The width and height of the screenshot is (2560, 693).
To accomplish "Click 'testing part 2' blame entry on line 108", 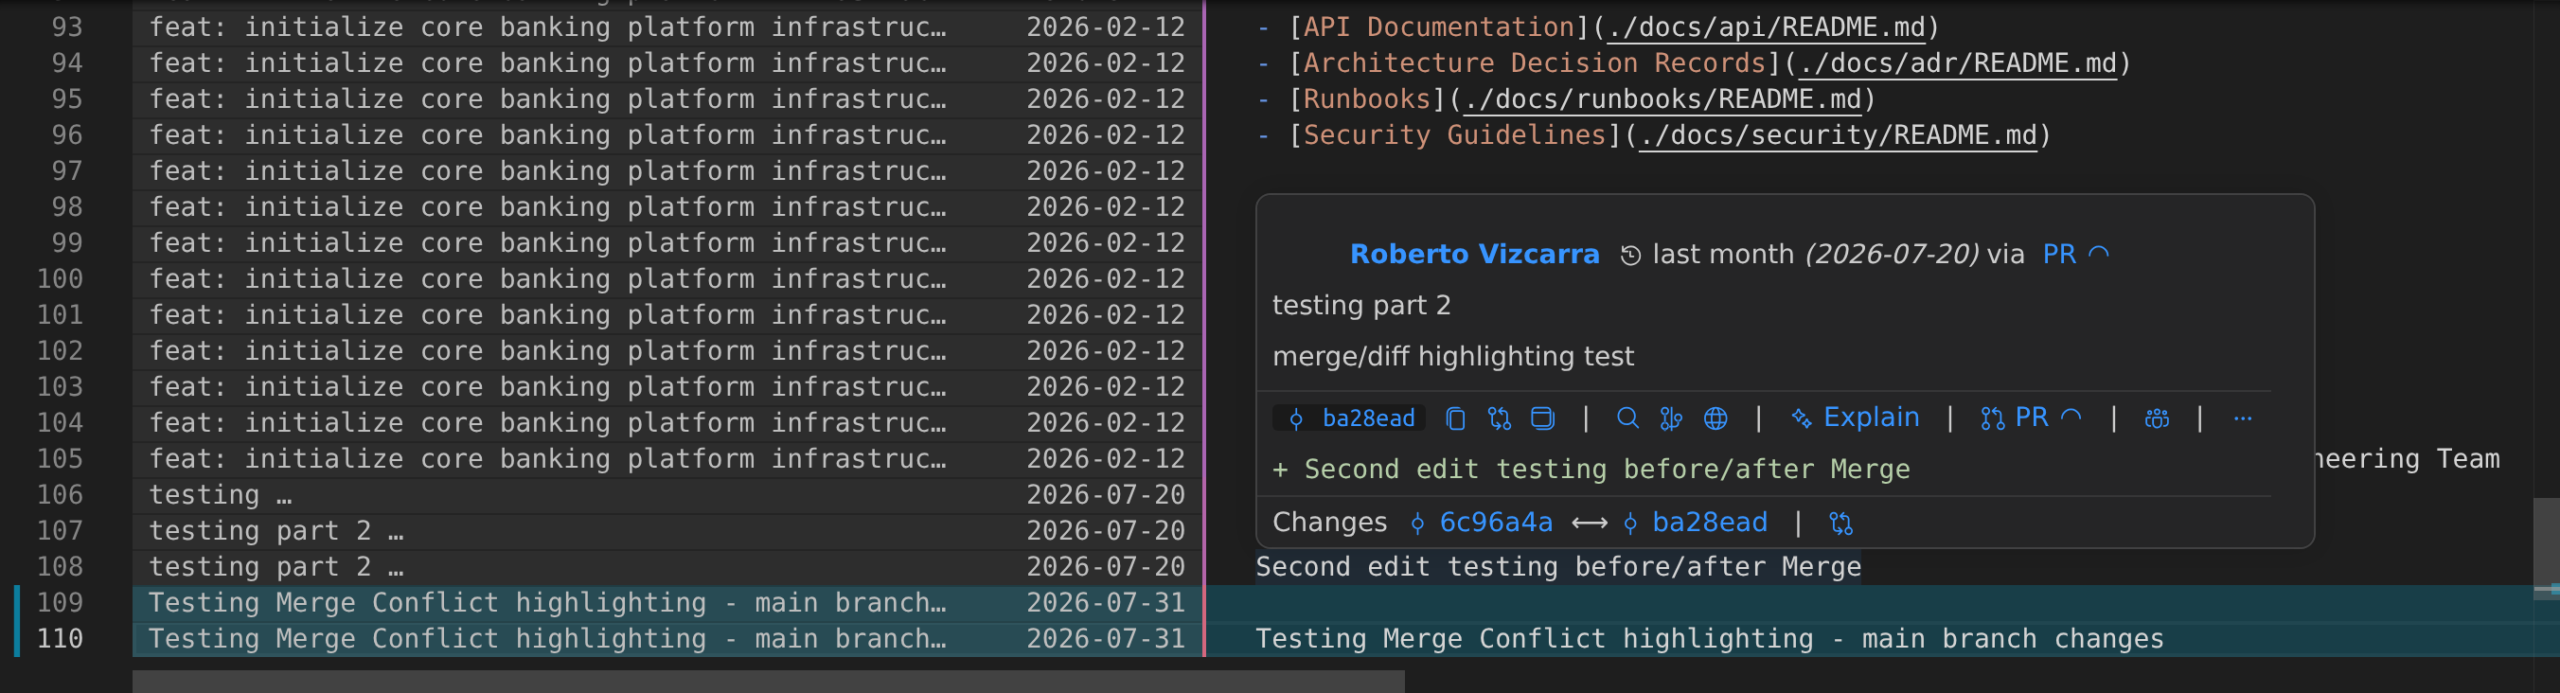I will [668, 567].
